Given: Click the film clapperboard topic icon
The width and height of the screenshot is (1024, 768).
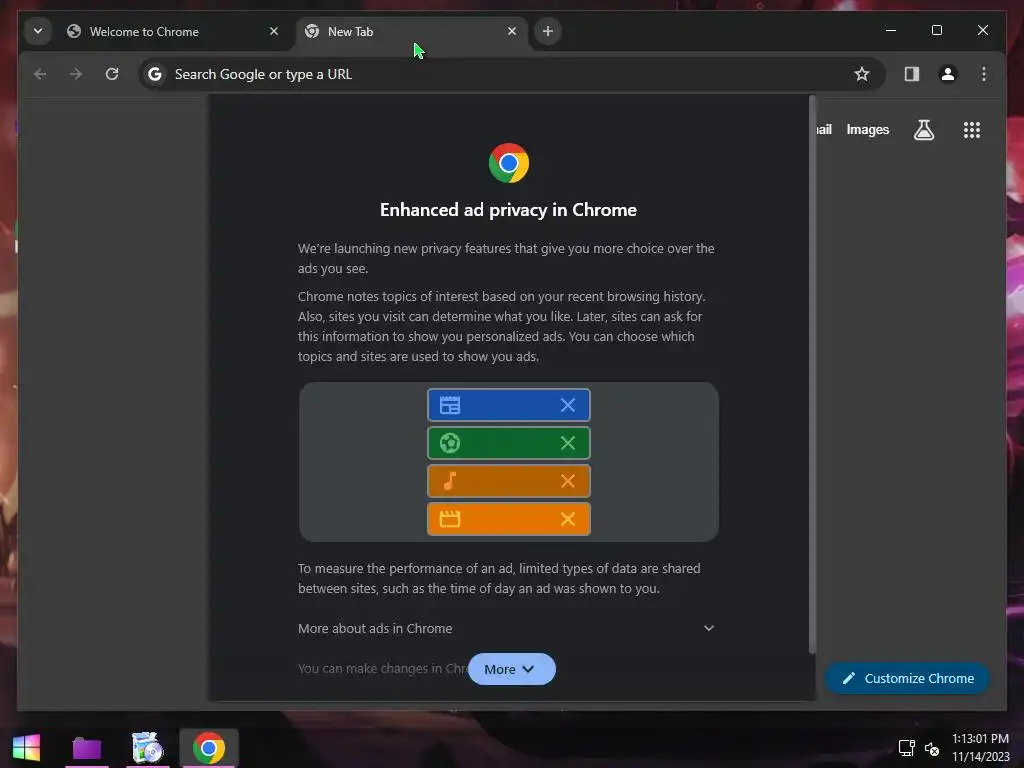Looking at the screenshot, I should (x=450, y=519).
